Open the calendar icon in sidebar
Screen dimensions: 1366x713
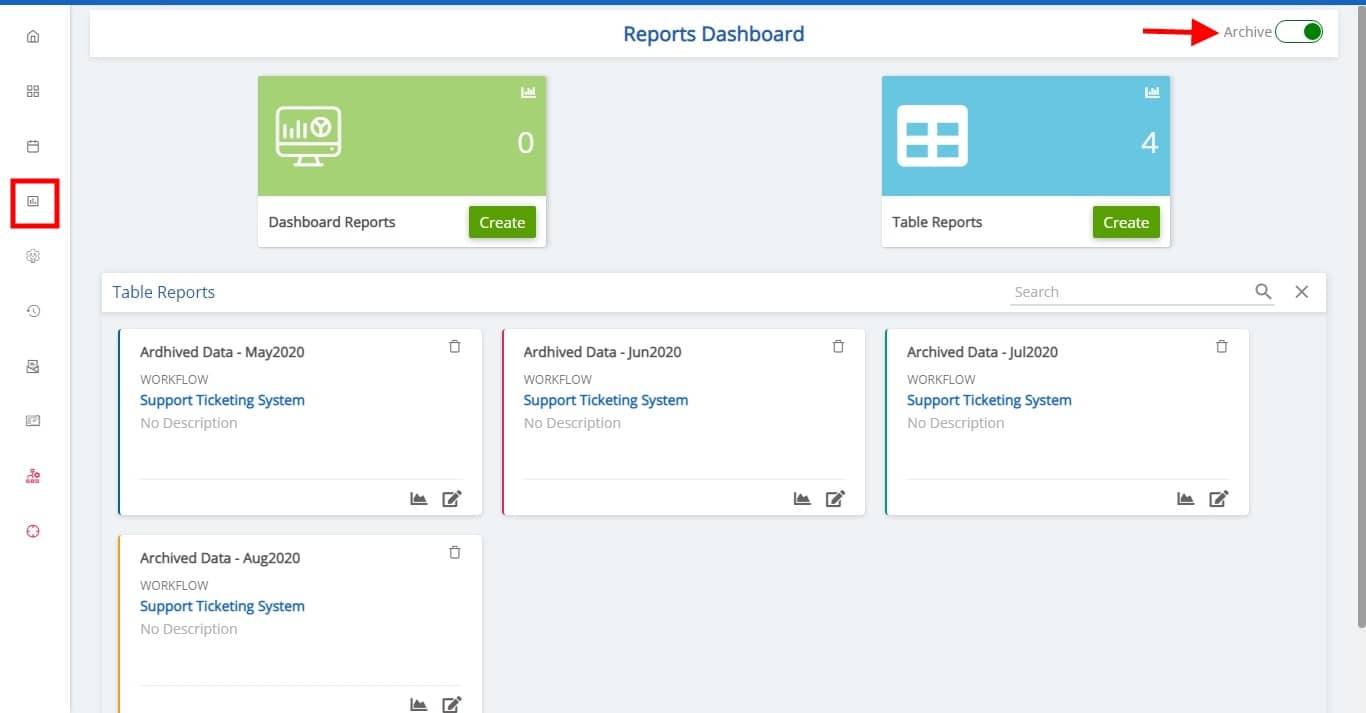click(x=33, y=146)
